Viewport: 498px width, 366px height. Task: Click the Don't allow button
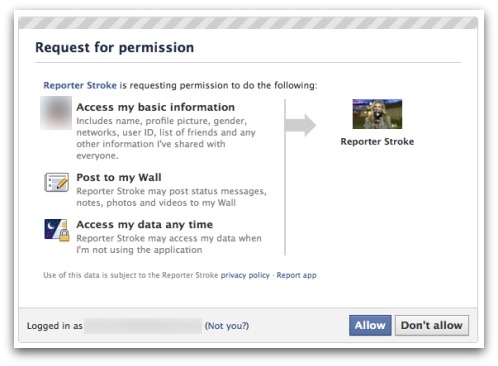432,325
